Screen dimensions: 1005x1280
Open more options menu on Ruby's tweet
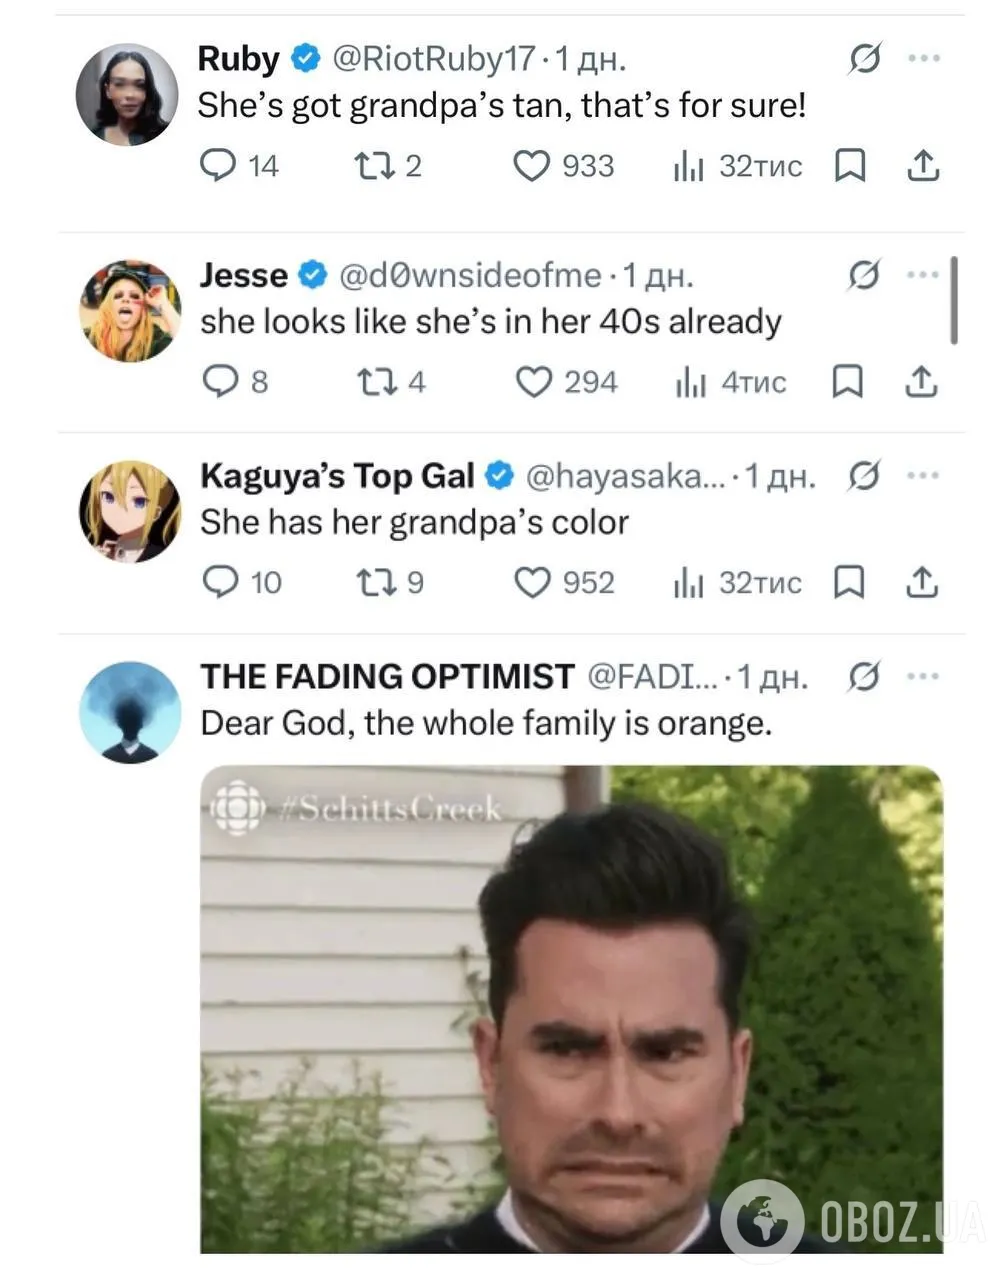[924, 58]
